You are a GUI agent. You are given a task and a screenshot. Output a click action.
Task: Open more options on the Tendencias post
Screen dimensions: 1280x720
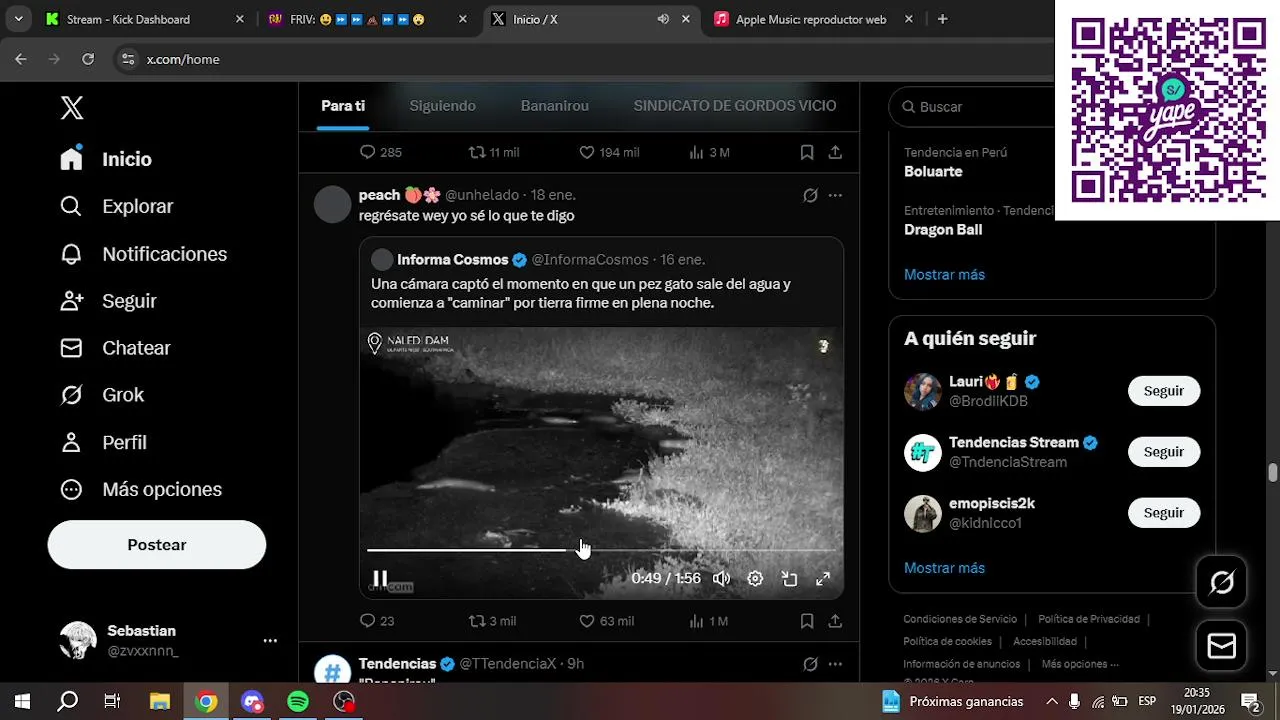835,664
